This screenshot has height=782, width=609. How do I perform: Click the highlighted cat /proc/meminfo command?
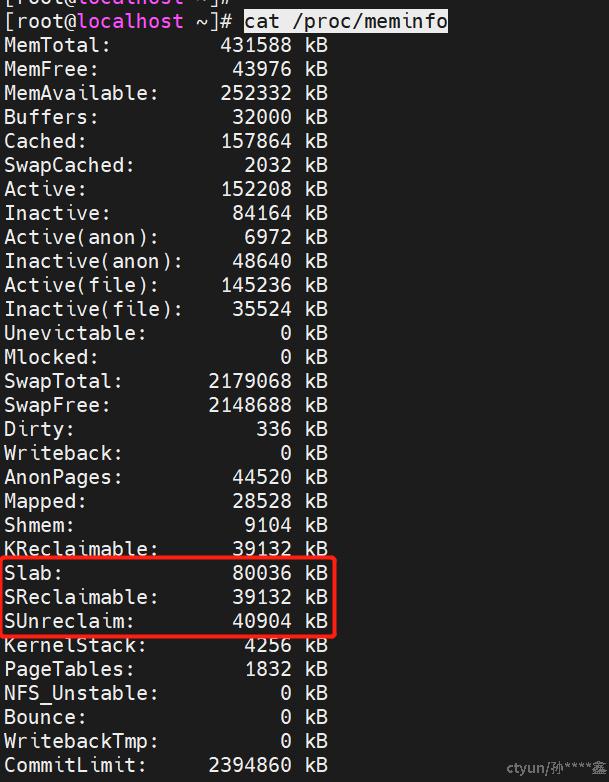click(x=346, y=21)
